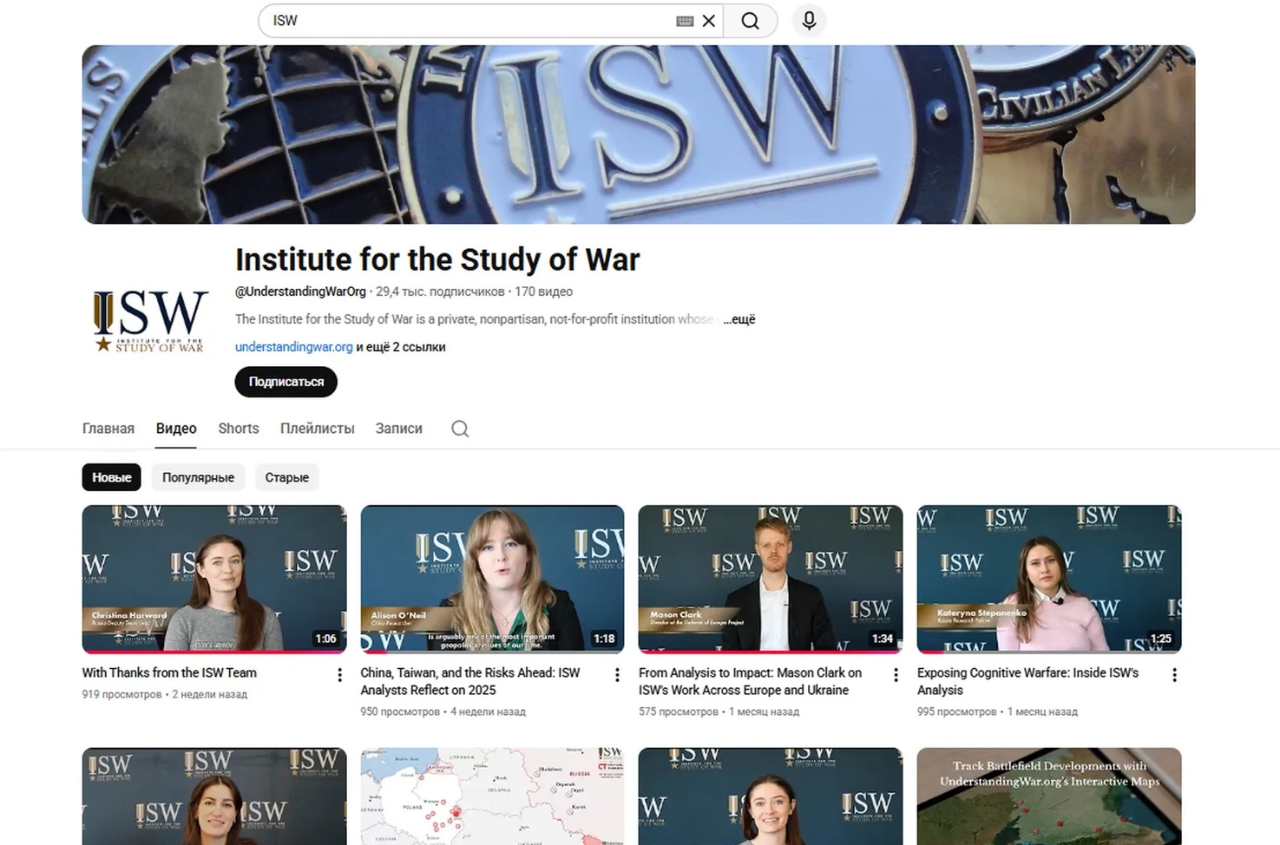Switch to the Shorts tab

[238, 429]
